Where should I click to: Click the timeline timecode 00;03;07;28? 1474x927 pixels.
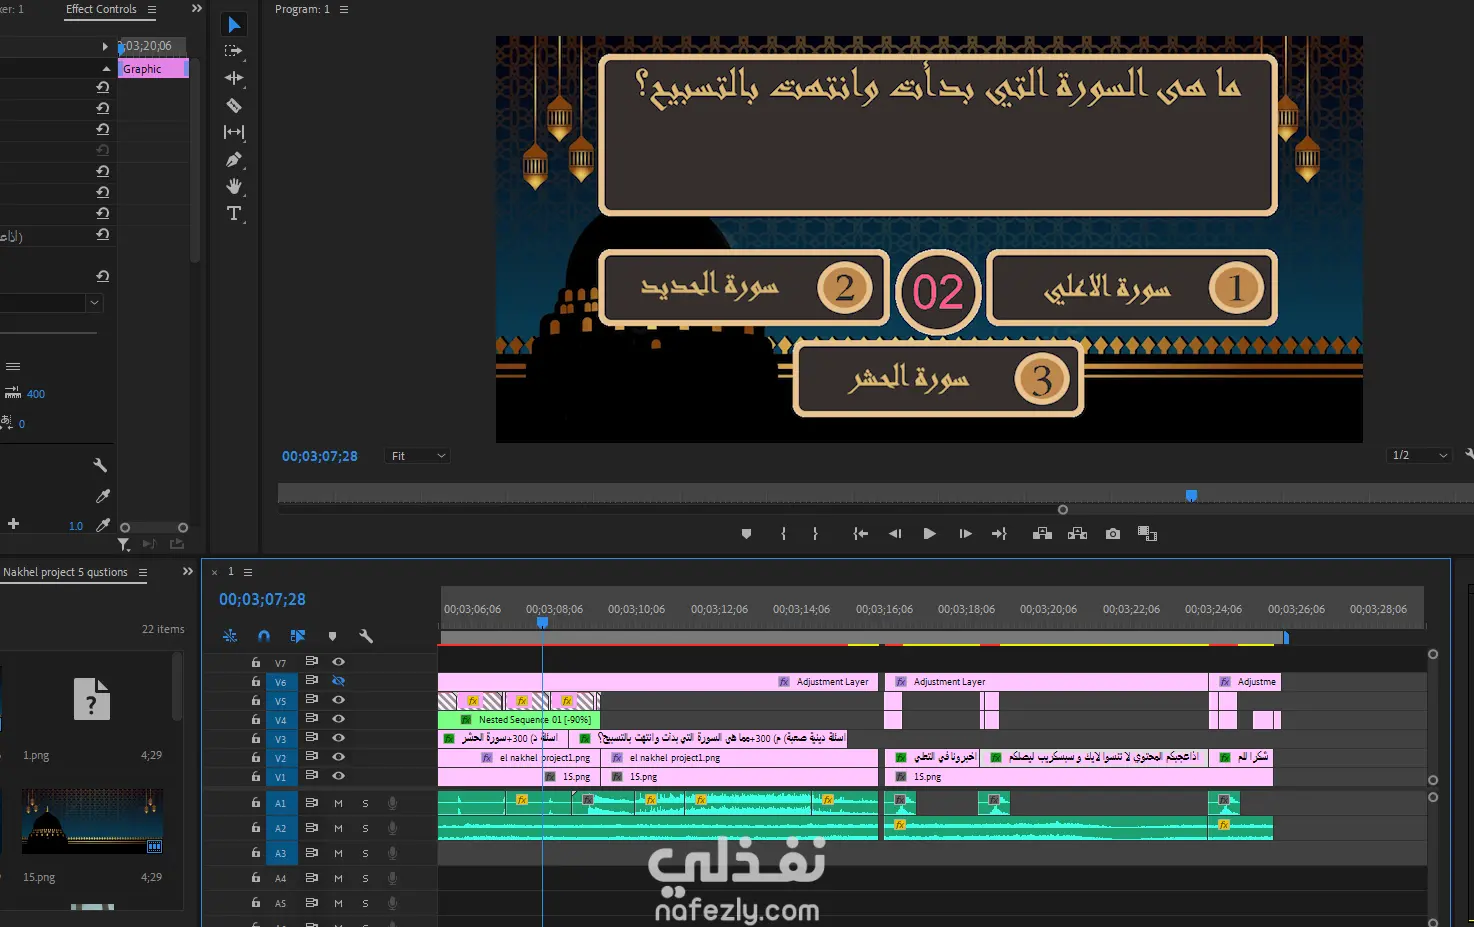(262, 599)
